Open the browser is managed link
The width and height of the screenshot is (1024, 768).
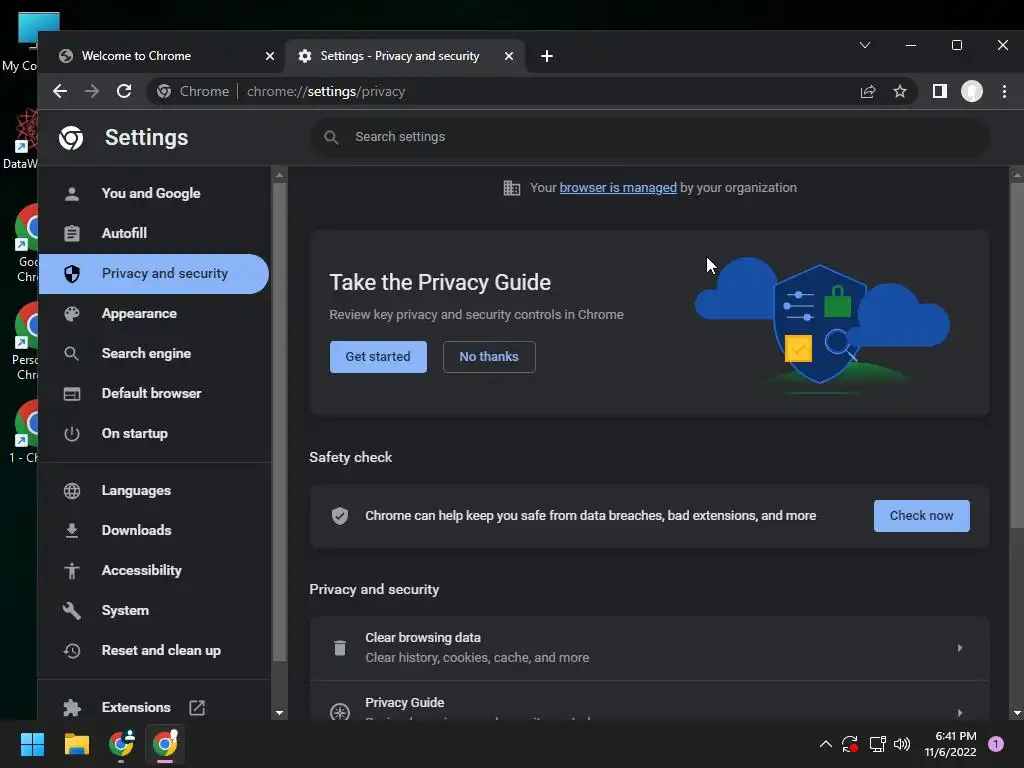(x=618, y=188)
